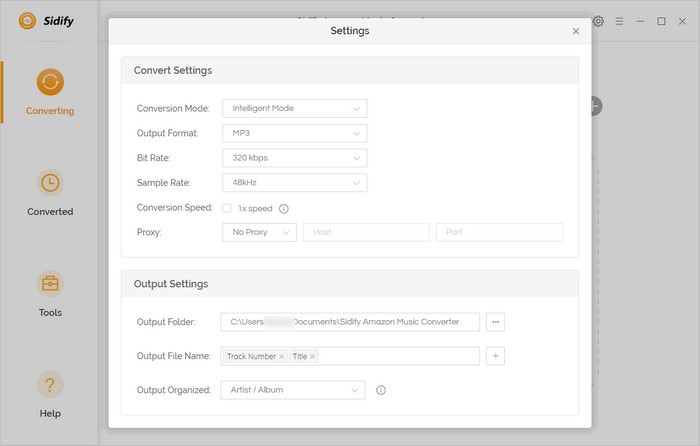Open the Output Format dropdown
Viewport: 700px width, 446px height.
[294, 133]
